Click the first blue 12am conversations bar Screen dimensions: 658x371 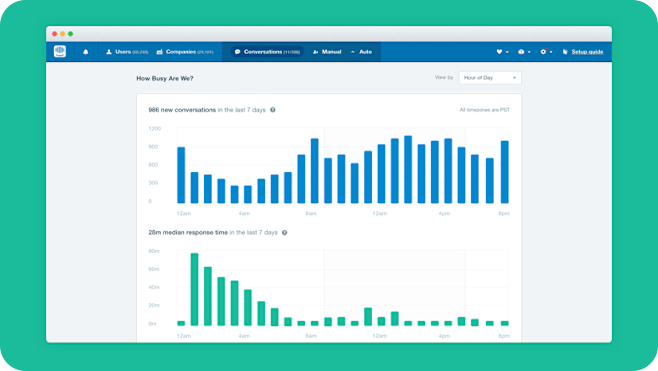pyautogui.click(x=181, y=175)
